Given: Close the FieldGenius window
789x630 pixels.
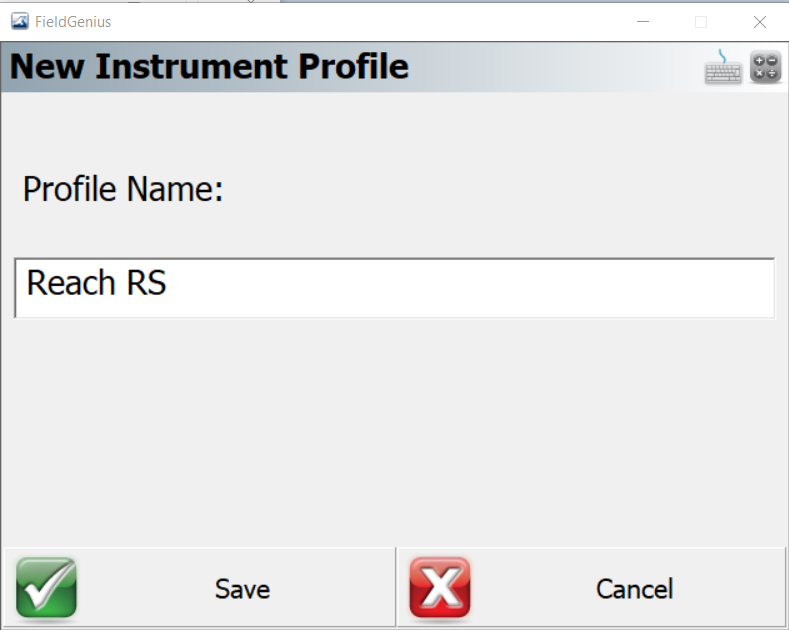Looking at the screenshot, I should 760,22.
